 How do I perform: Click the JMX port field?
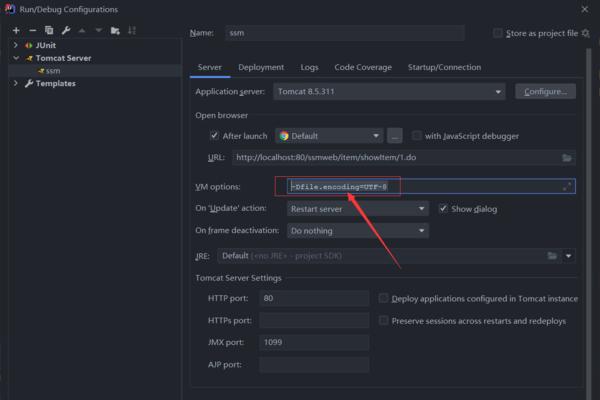point(314,342)
